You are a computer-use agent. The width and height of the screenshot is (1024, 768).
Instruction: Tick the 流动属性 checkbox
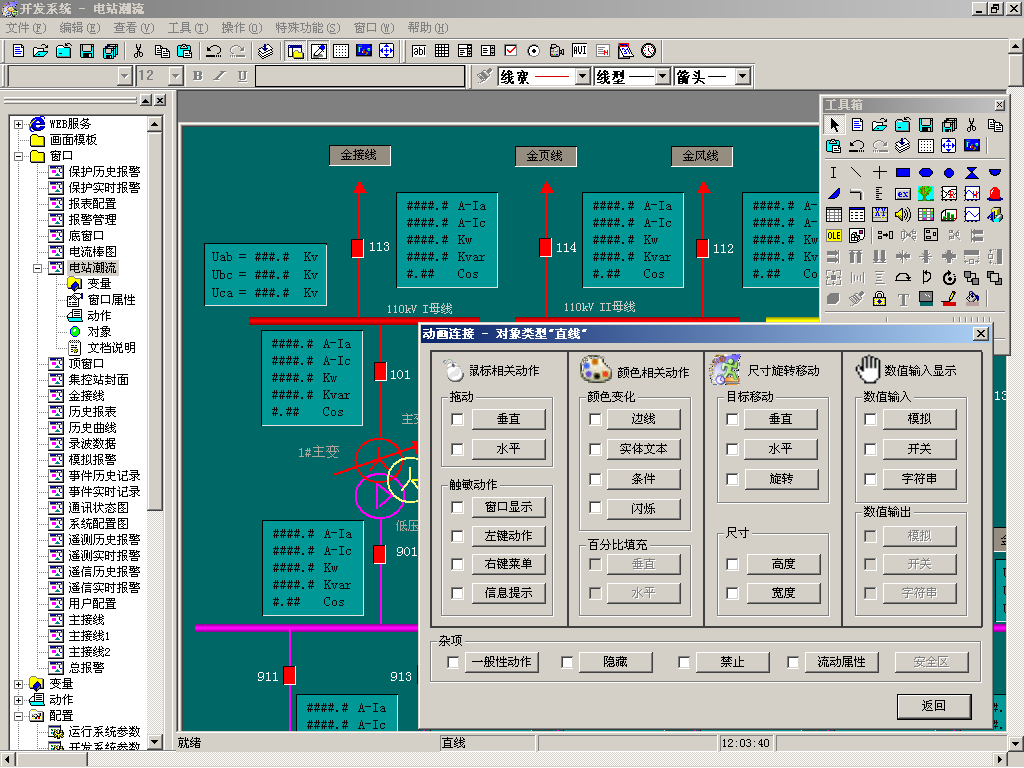tap(793, 662)
